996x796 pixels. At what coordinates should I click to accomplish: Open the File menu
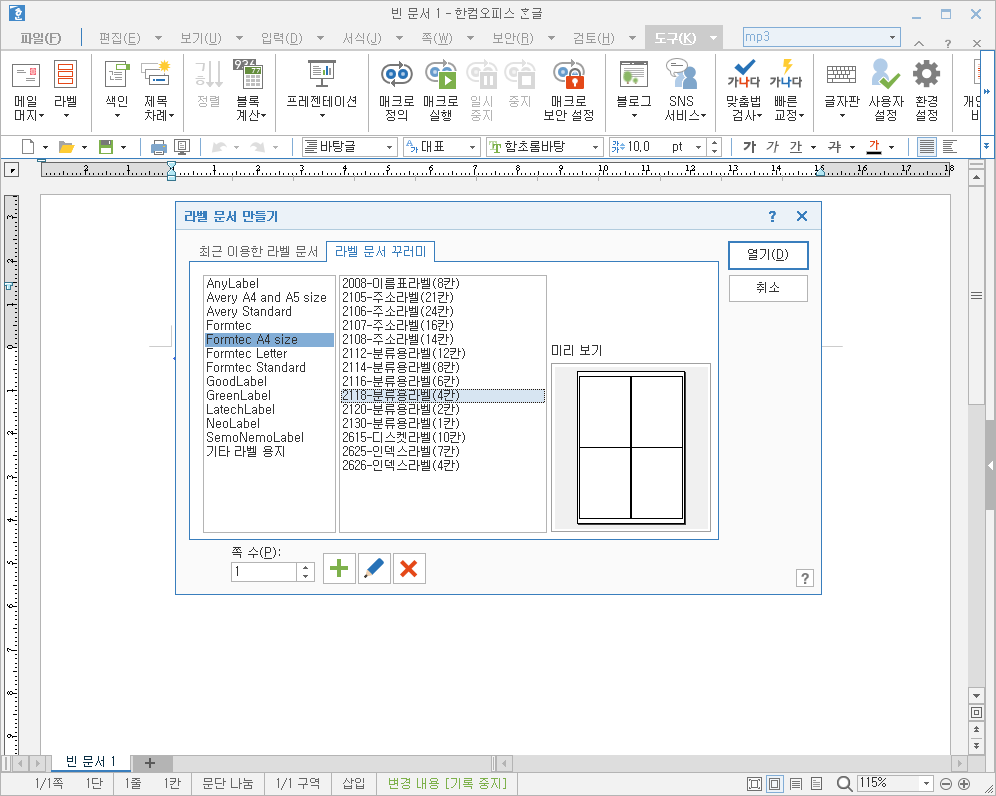(x=40, y=39)
